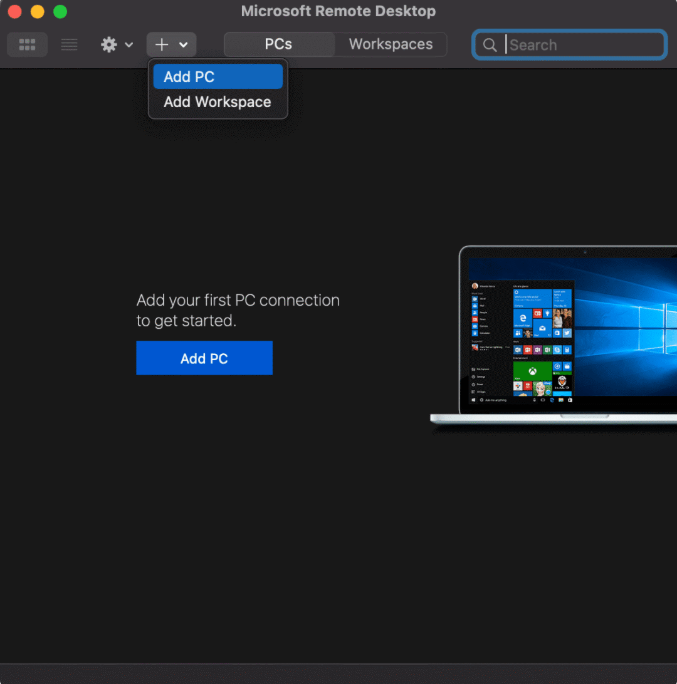
Task: Click the Microsoft Remote Desktop window title
Action: click(338, 12)
